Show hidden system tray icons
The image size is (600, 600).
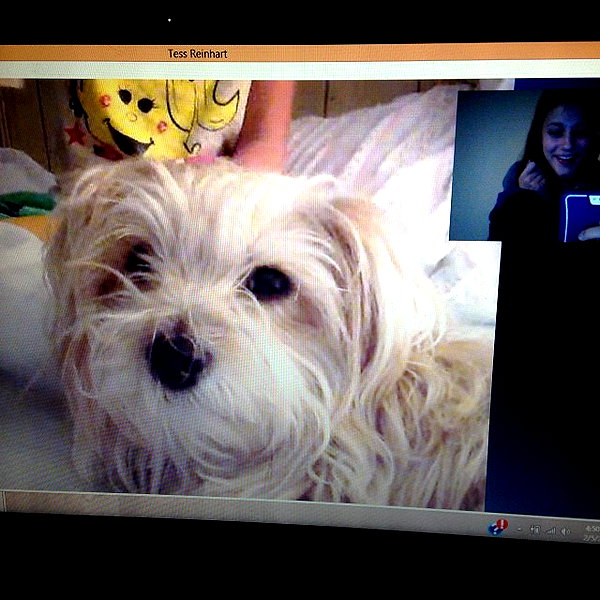click(520, 530)
